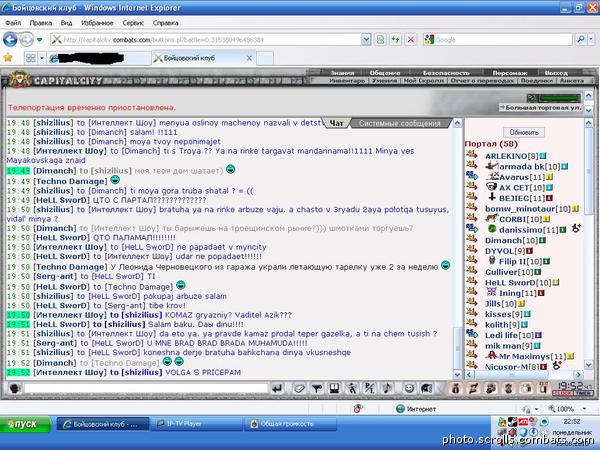Open the Файл menu
The height and width of the screenshot is (450, 600).
point(13,23)
